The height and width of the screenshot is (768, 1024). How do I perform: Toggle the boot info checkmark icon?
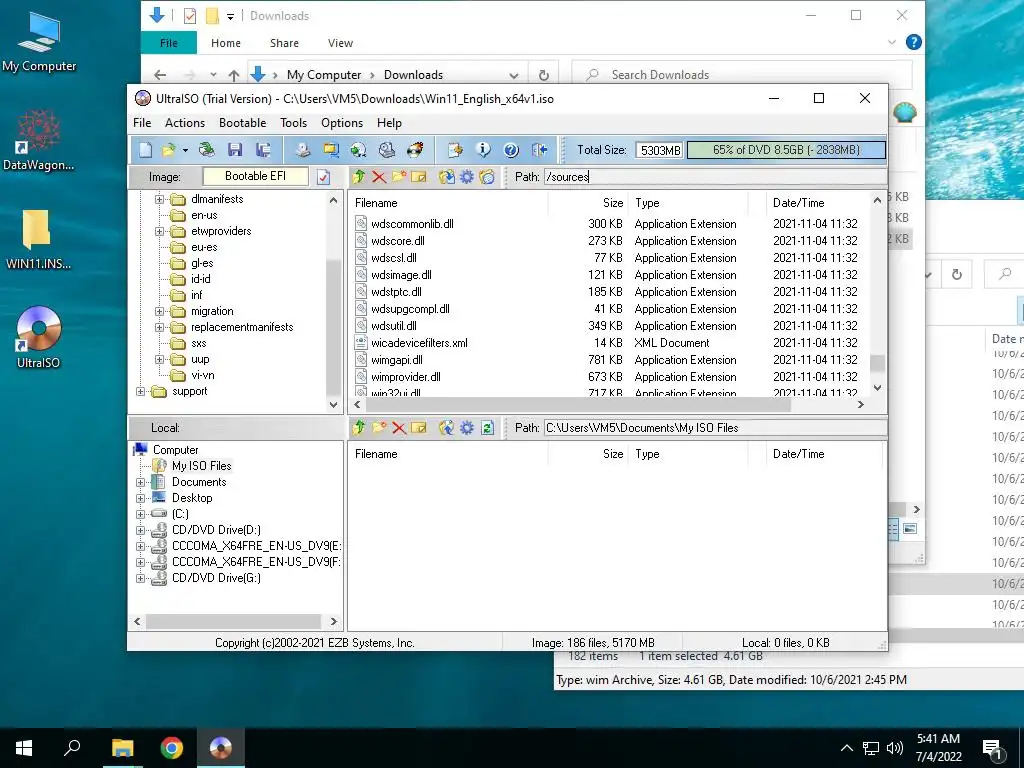[323, 177]
